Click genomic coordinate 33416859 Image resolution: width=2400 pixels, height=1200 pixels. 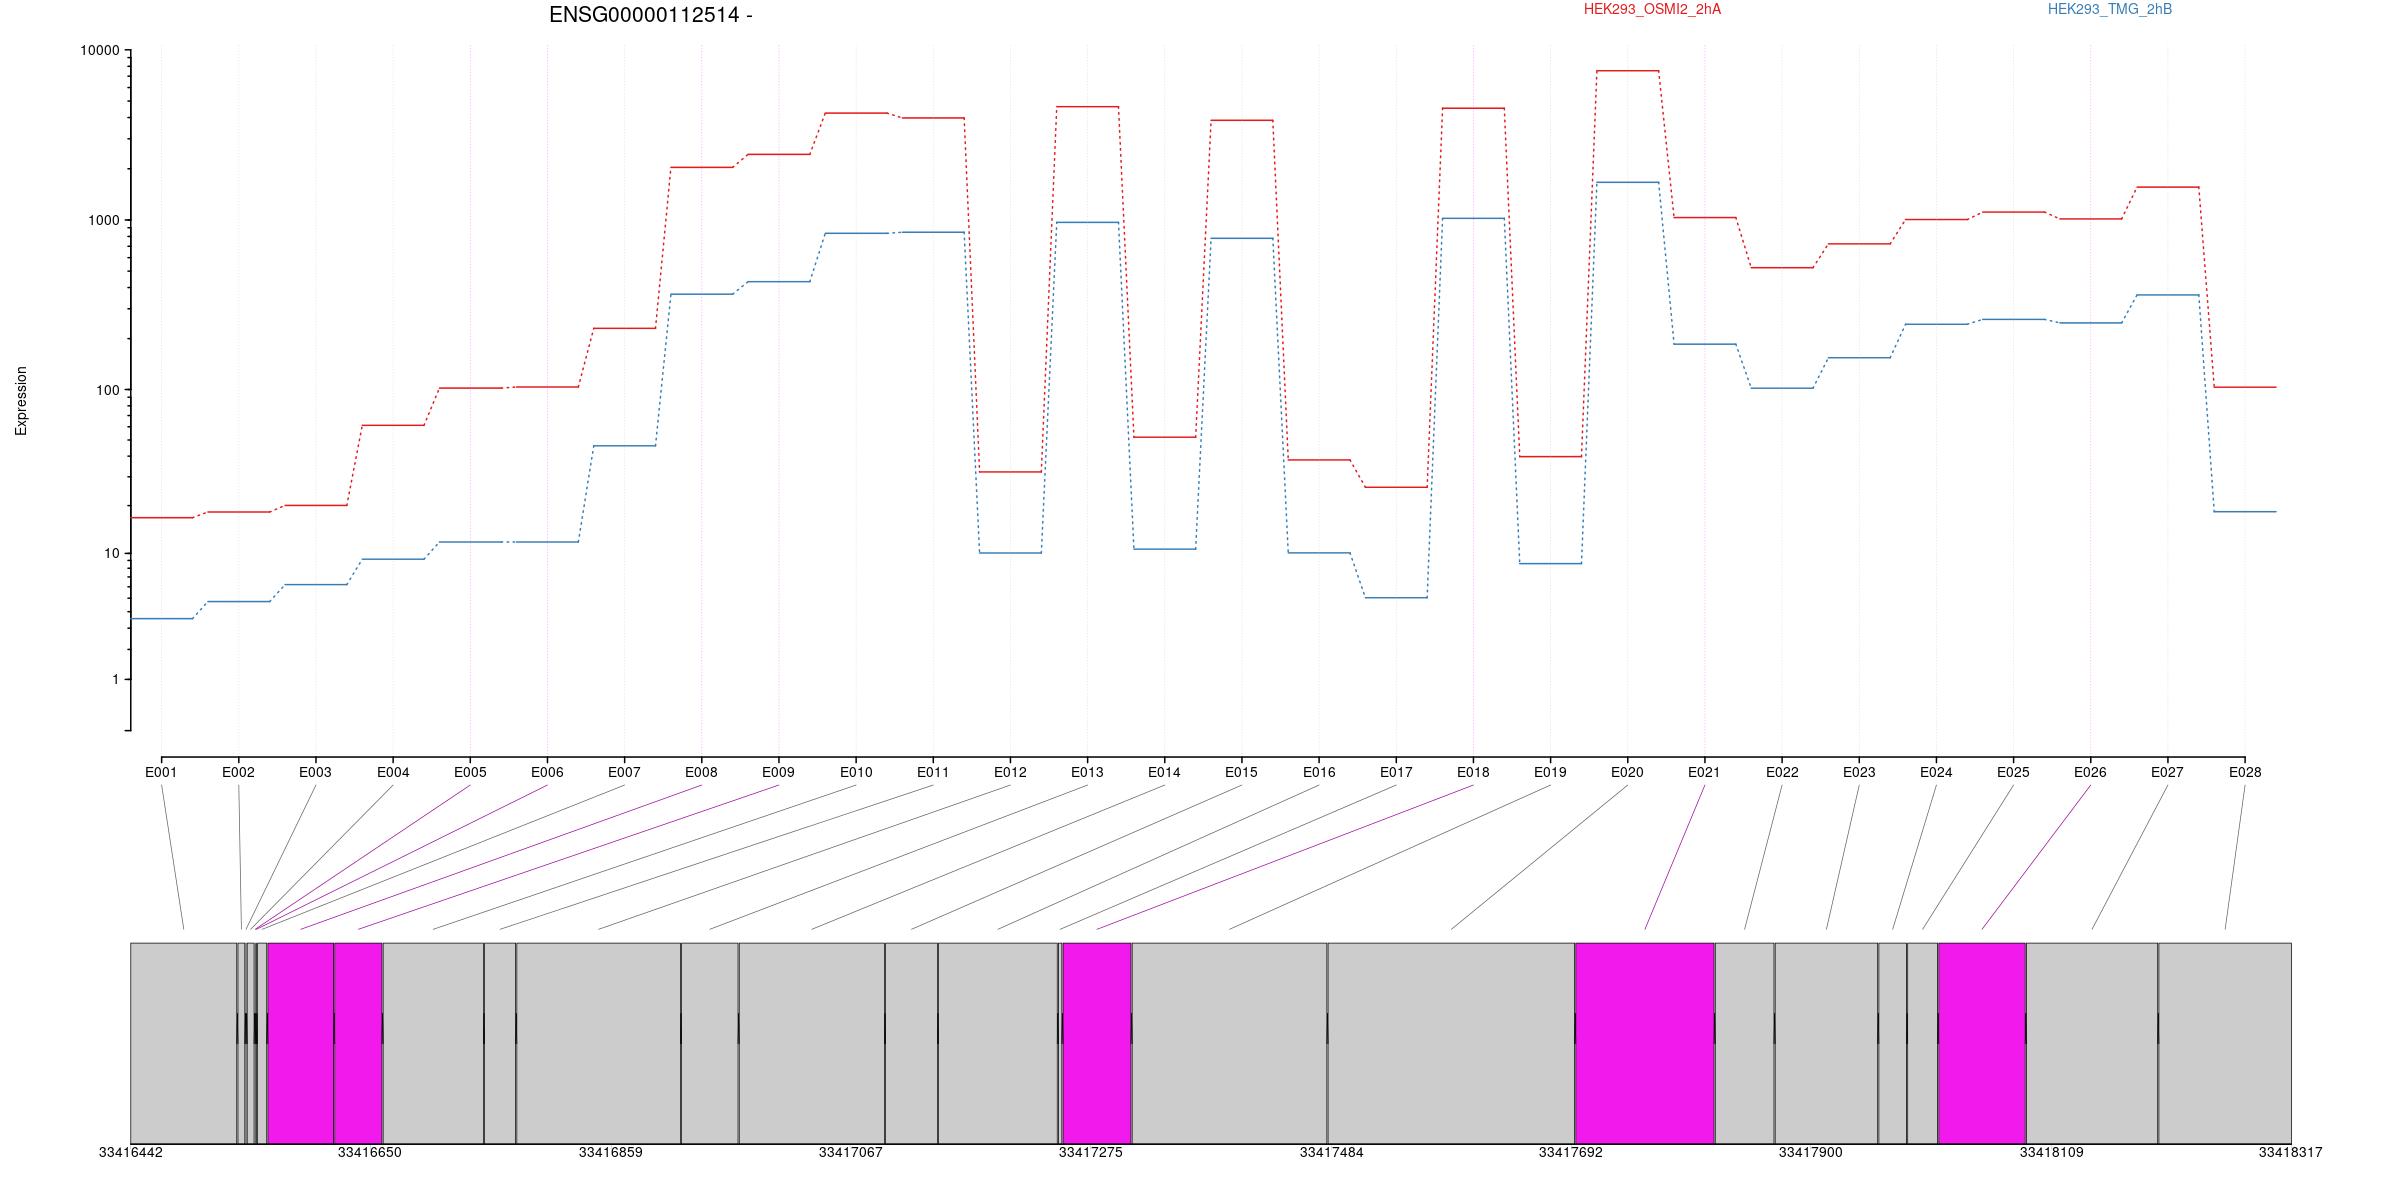pos(611,1152)
